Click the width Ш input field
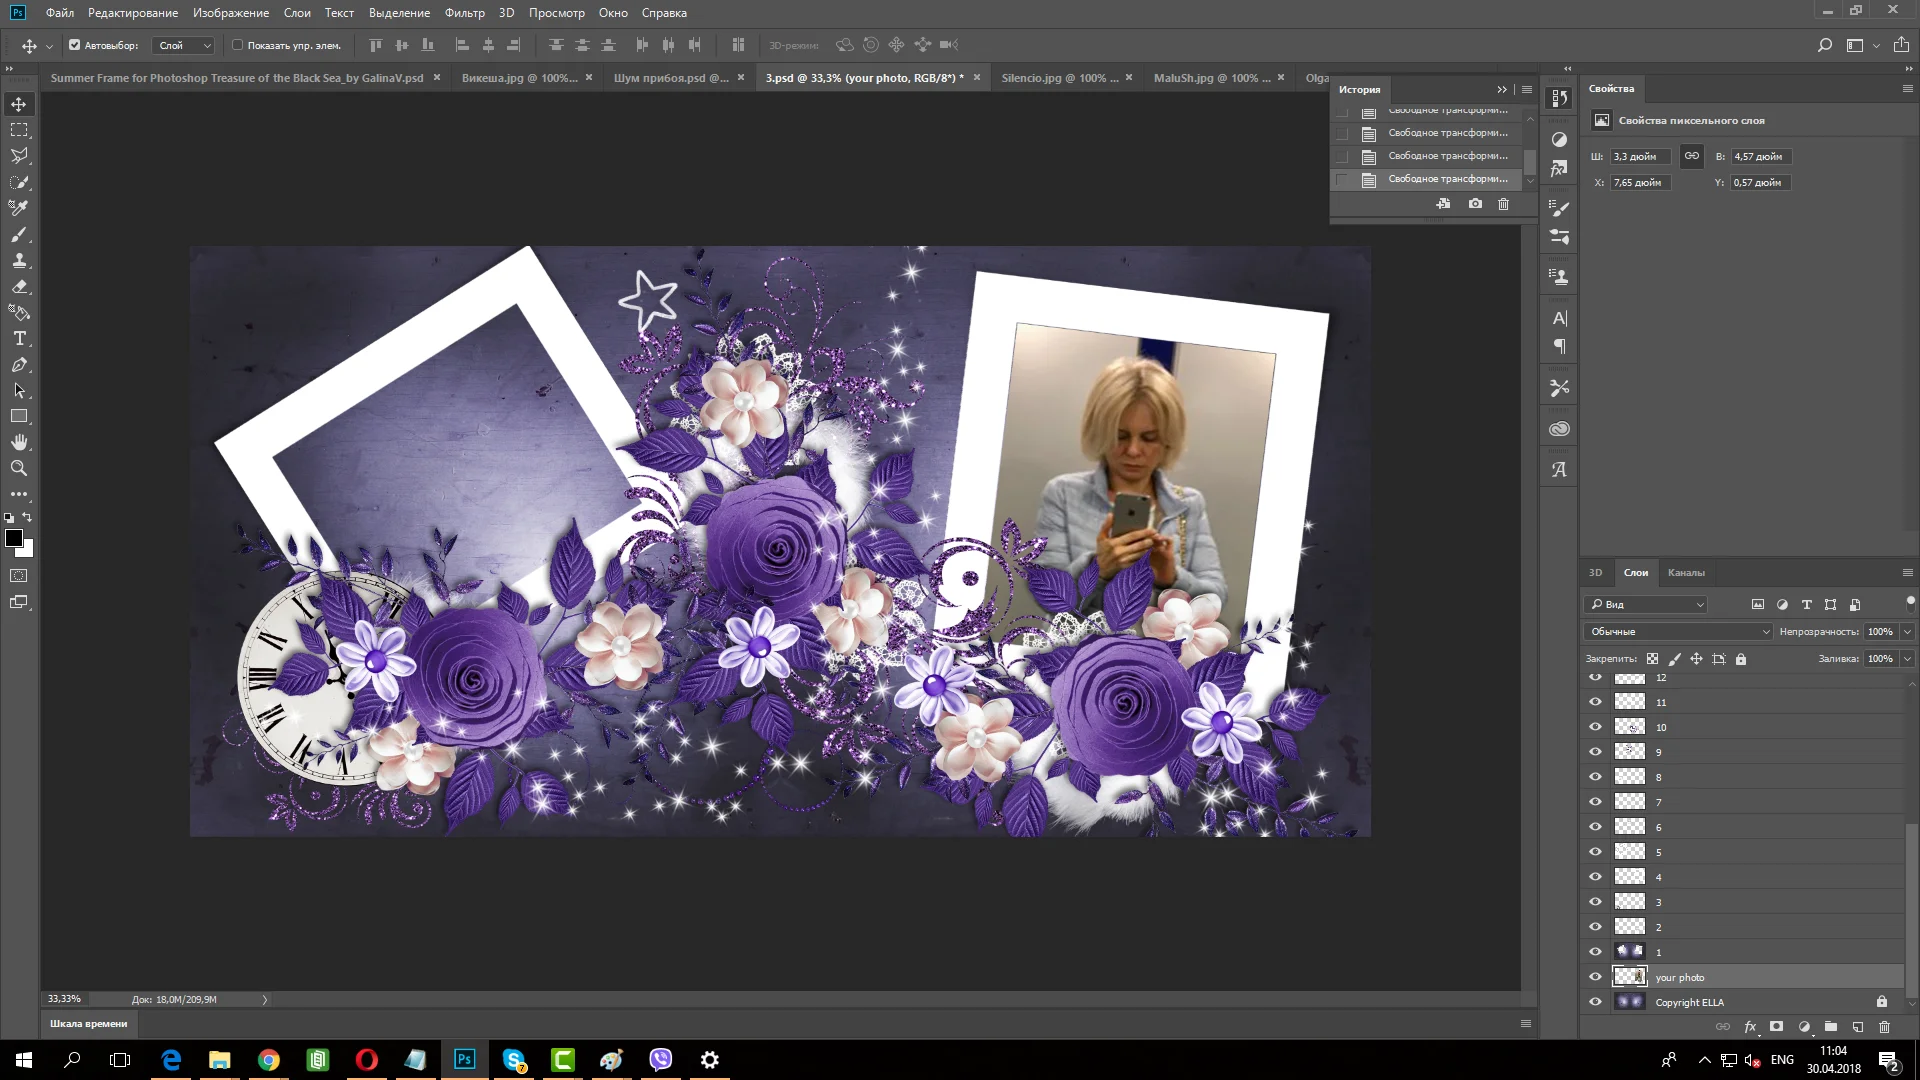The height and width of the screenshot is (1080, 1920). click(1639, 157)
